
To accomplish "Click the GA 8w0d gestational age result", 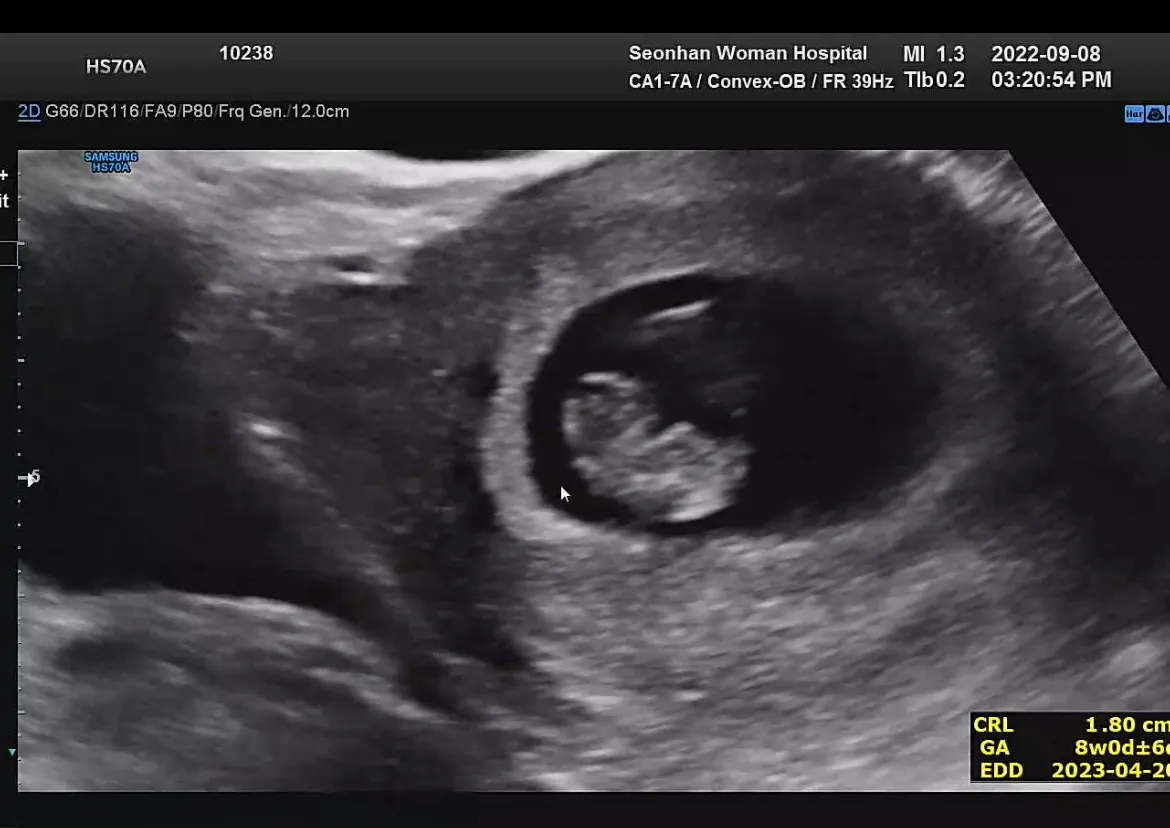I will click(x=1121, y=747).
